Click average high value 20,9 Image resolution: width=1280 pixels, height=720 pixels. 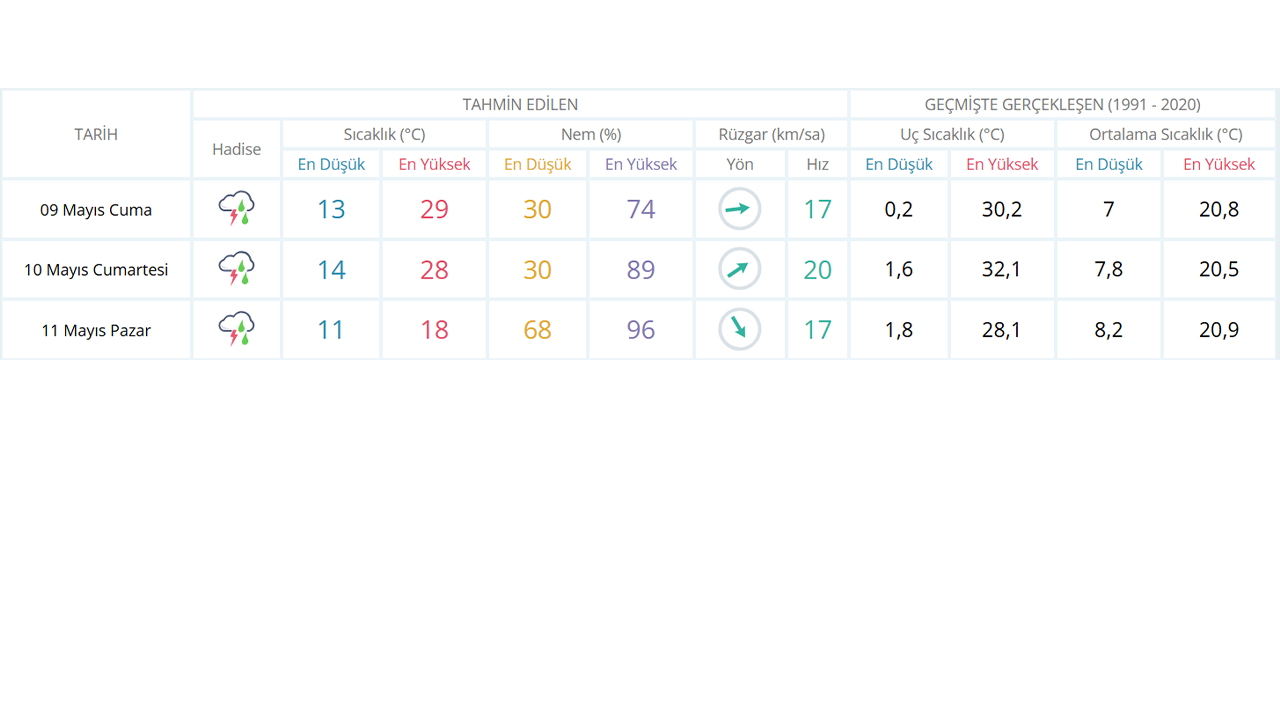[x=1219, y=330]
